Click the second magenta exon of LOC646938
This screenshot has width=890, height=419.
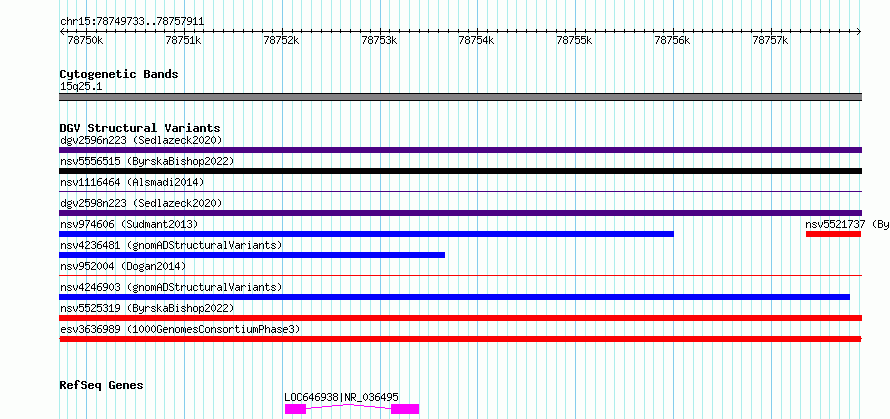pos(405,409)
